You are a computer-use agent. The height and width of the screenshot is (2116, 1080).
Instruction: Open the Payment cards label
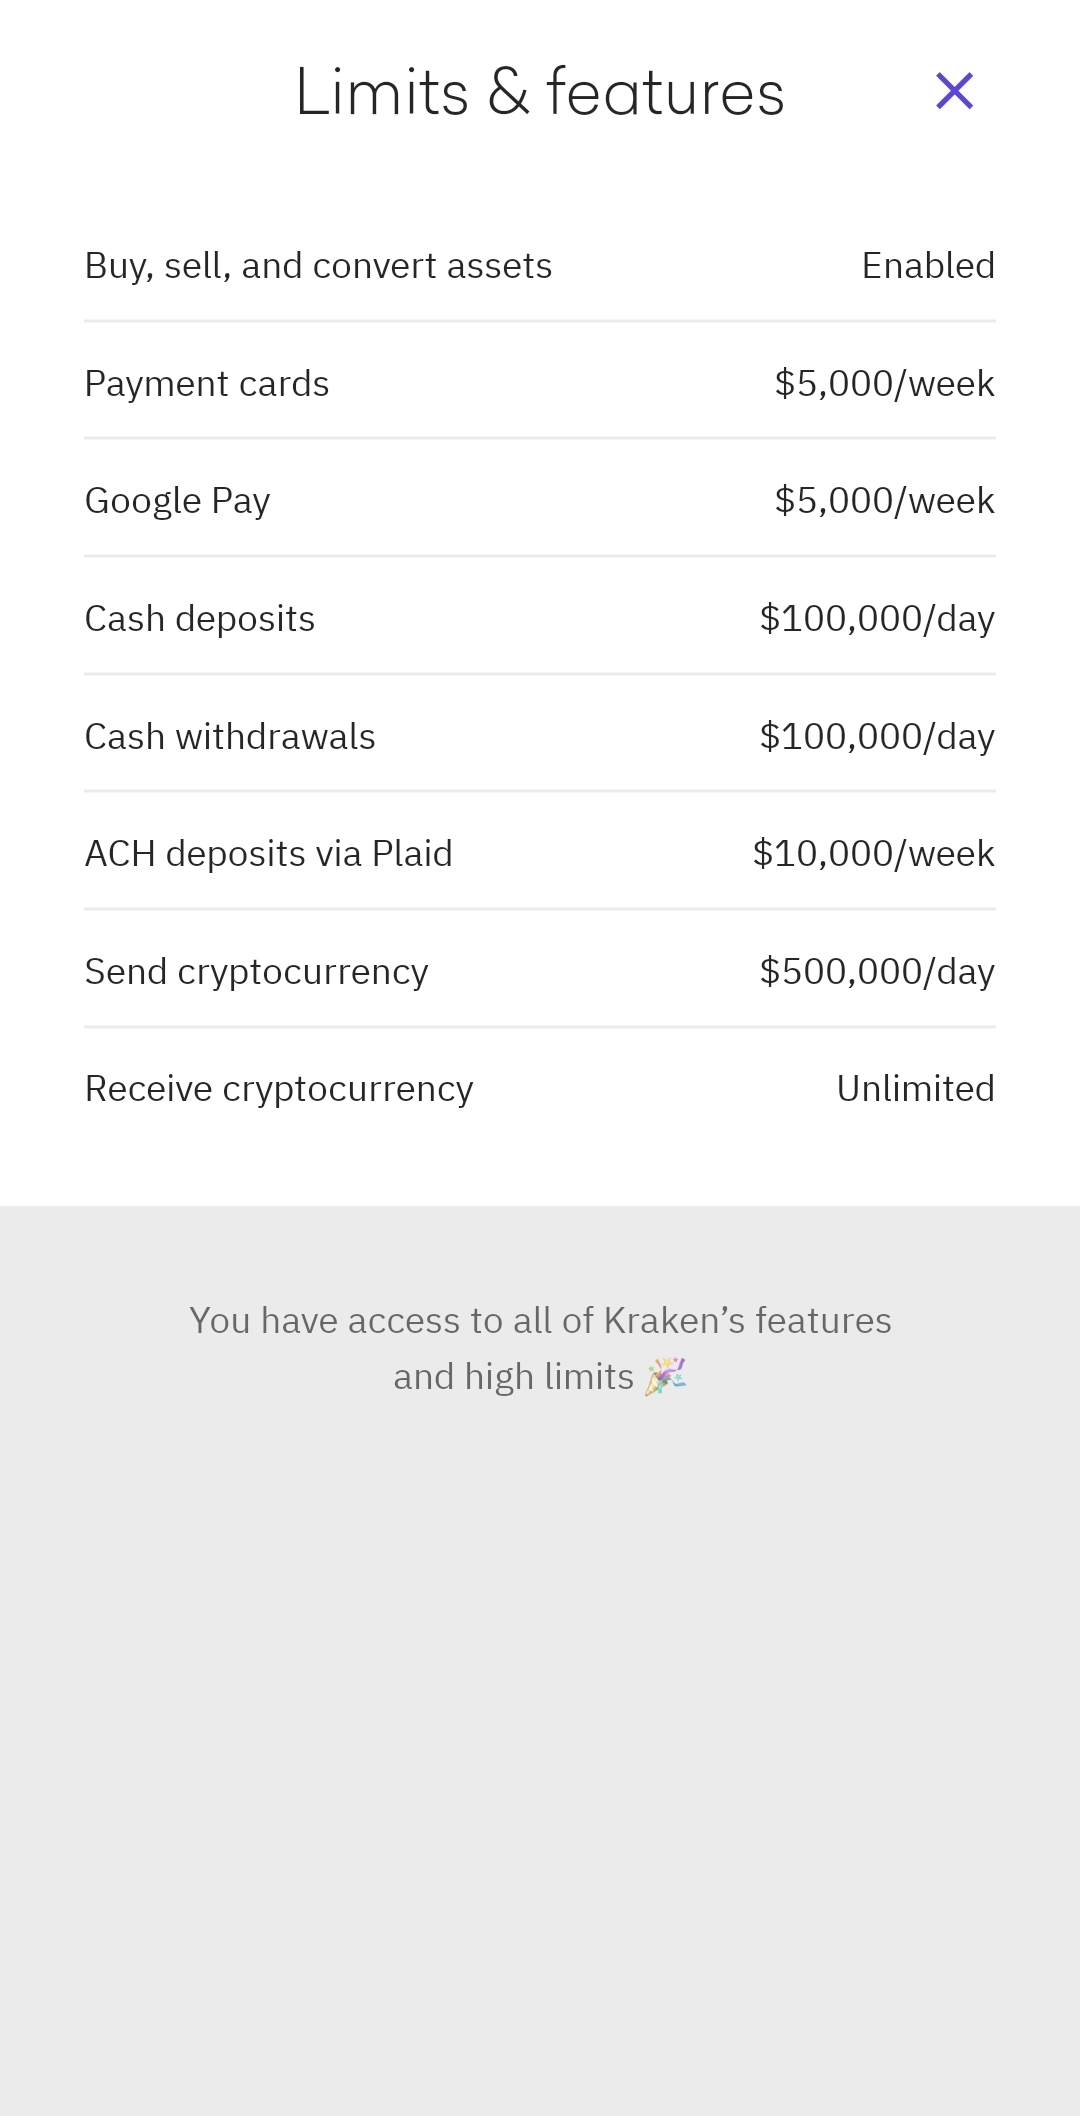point(207,384)
